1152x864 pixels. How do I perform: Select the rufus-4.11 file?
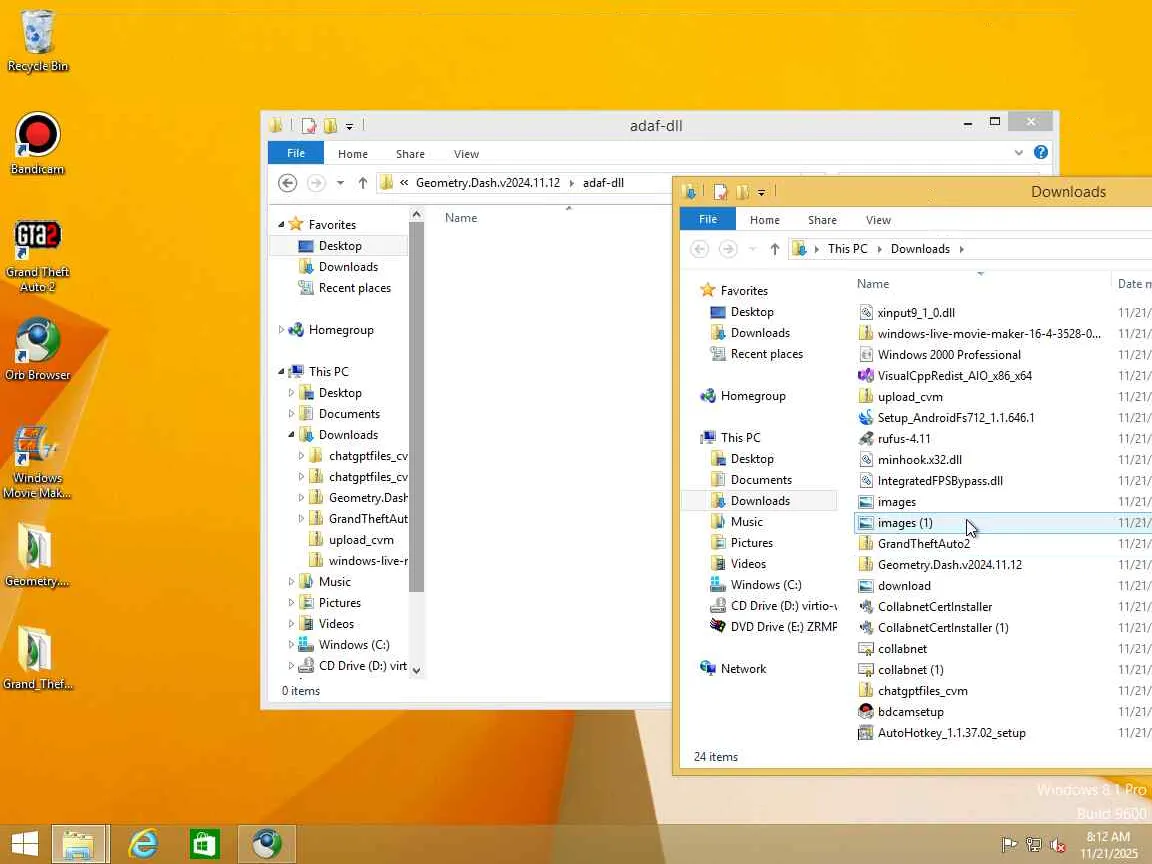pyautogui.click(x=904, y=439)
